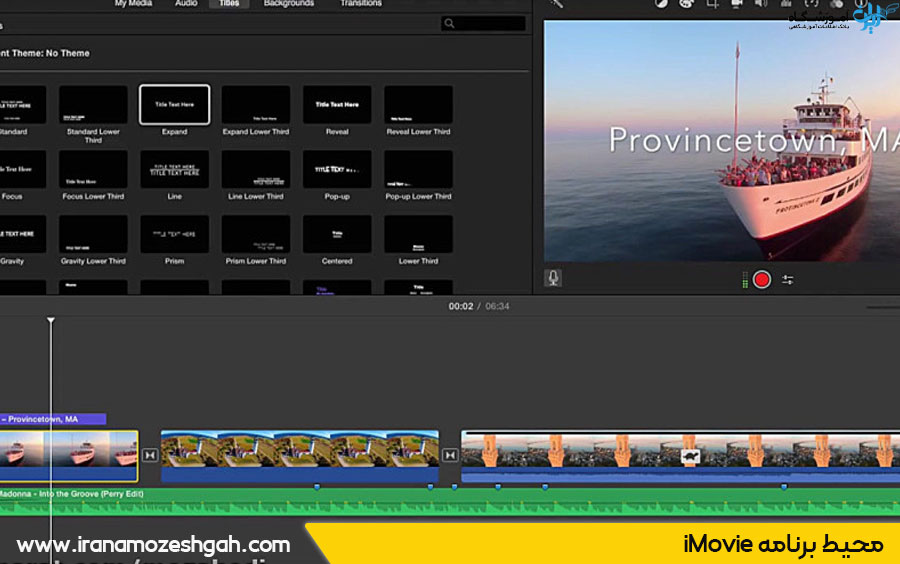Select the boat video clip in timeline
Screen dimensions: 900x564
69,456
